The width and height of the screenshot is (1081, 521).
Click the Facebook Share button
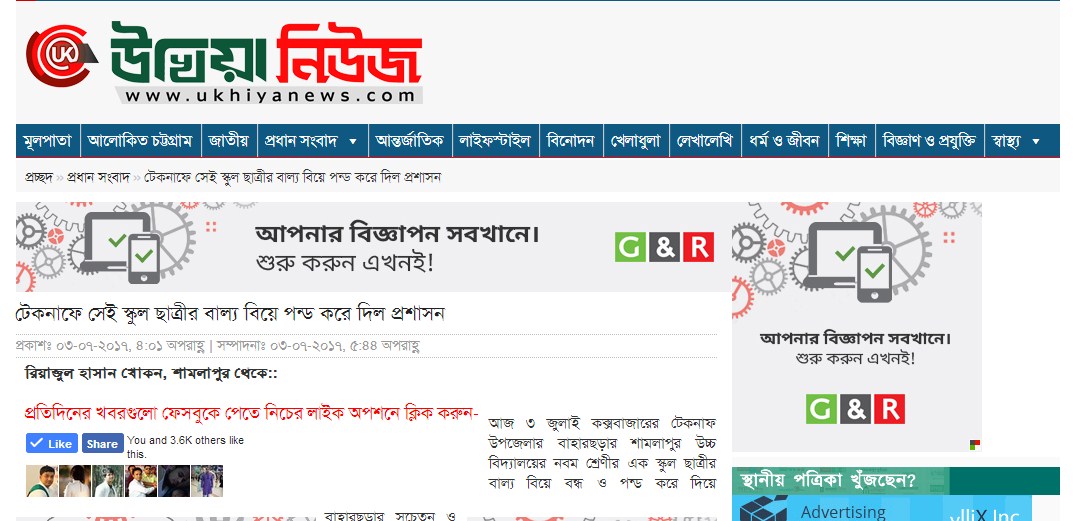tap(103, 444)
